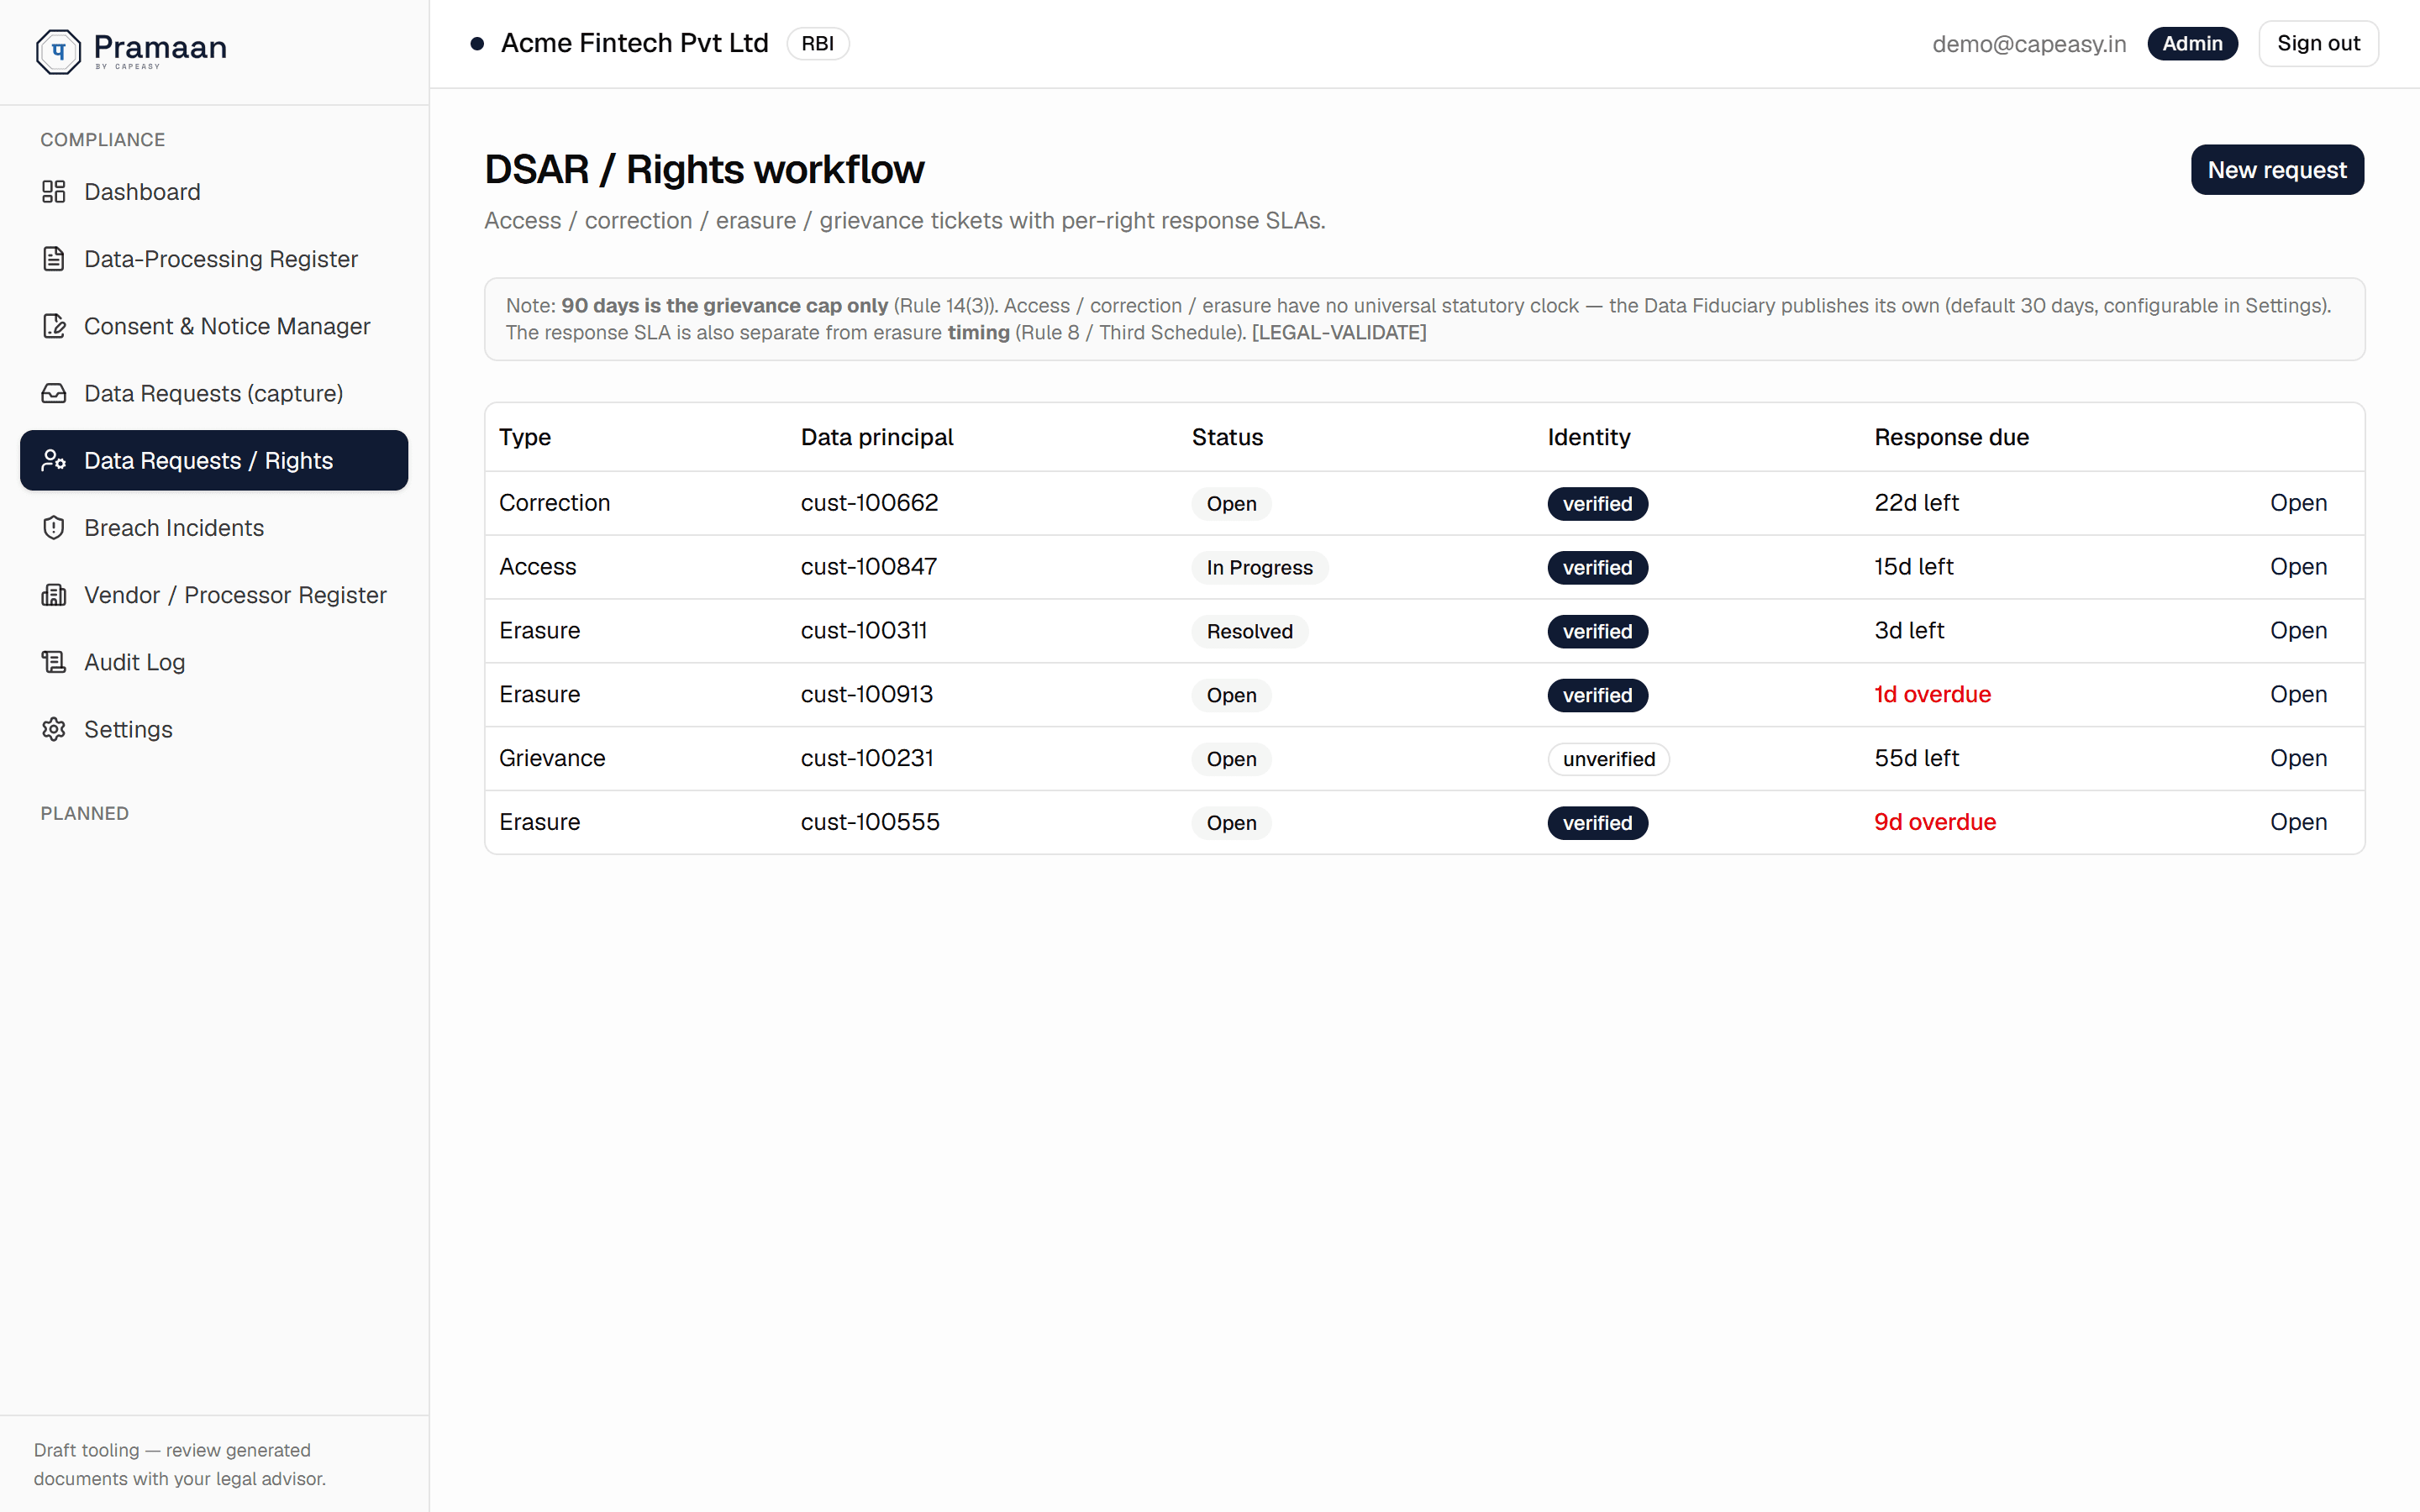Click the Pramaan logo icon
Viewport: 2420px width, 1512px height.
[x=58, y=51]
